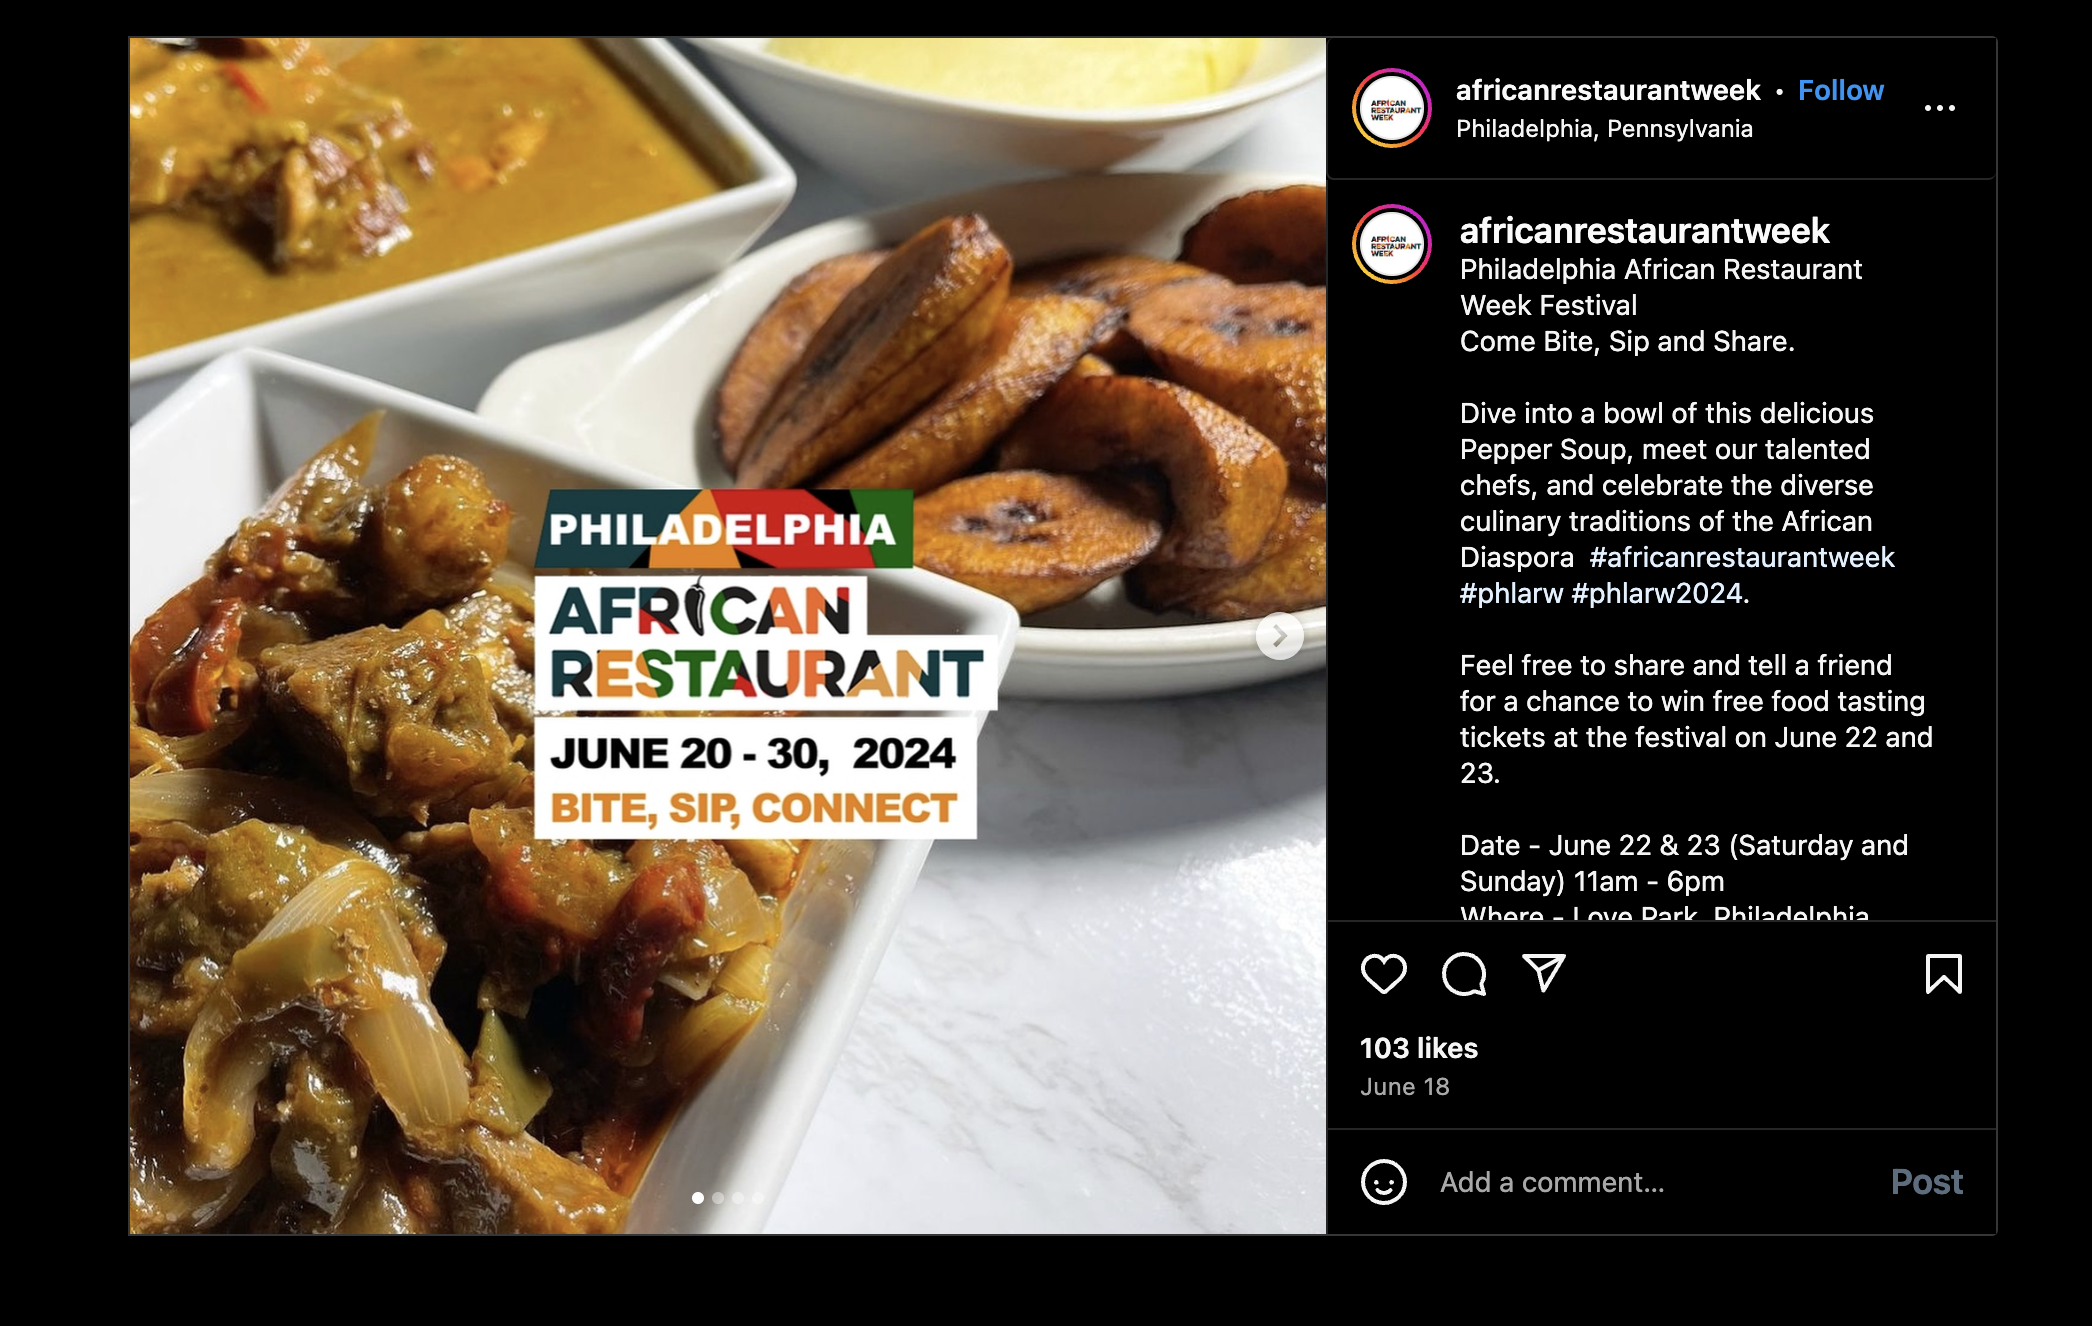Open #phlarw2024 hashtag link

[x=1657, y=593]
